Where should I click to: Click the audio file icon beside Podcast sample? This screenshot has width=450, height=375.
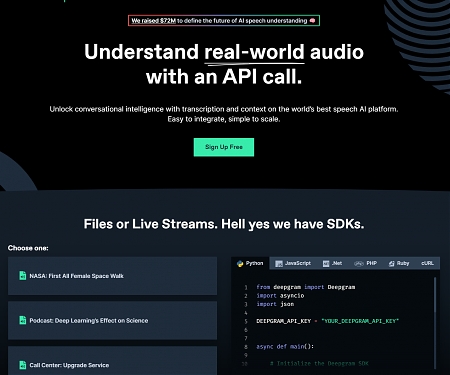point(22,320)
